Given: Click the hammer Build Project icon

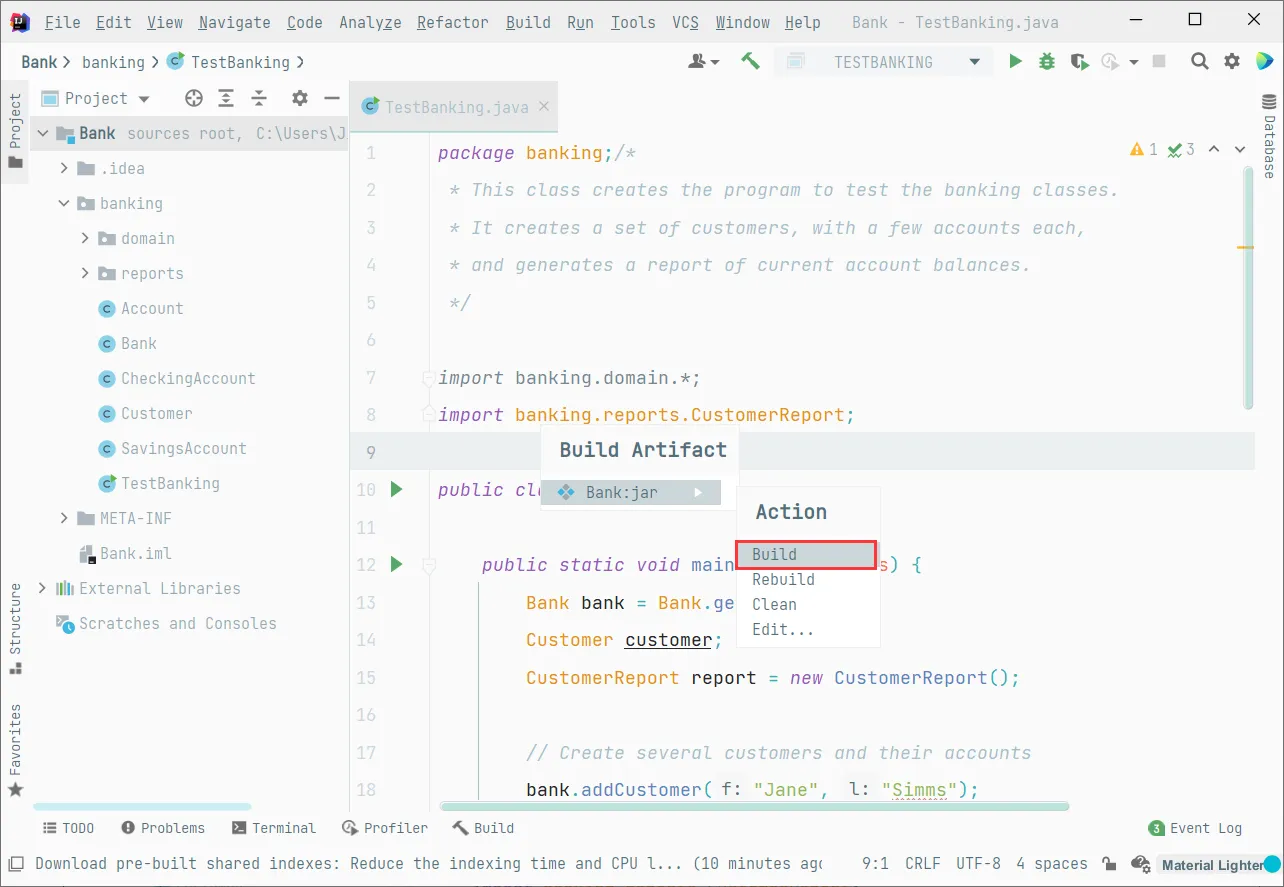Looking at the screenshot, I should (750, 61).
